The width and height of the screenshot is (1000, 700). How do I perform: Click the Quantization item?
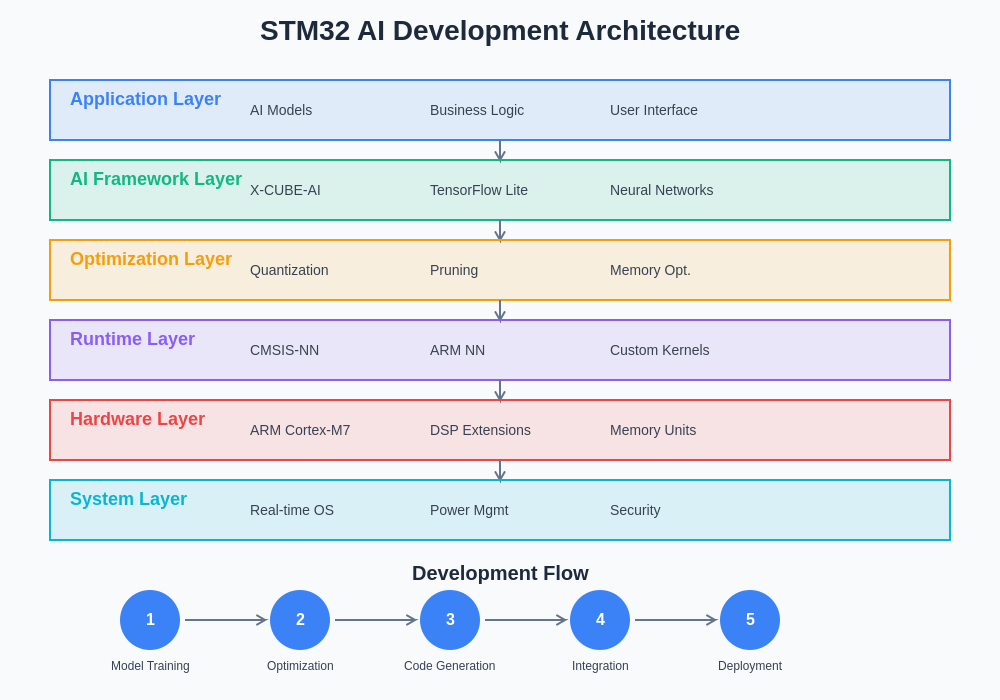pyautogui.click(x=289, y=270)
